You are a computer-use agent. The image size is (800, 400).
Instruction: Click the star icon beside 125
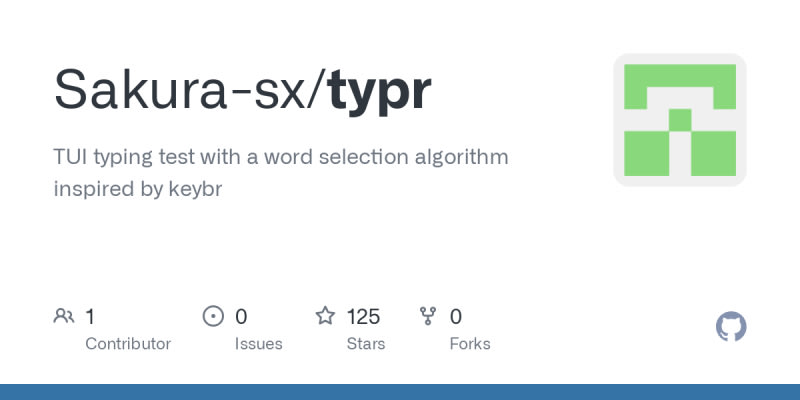(x=325, y=316)
